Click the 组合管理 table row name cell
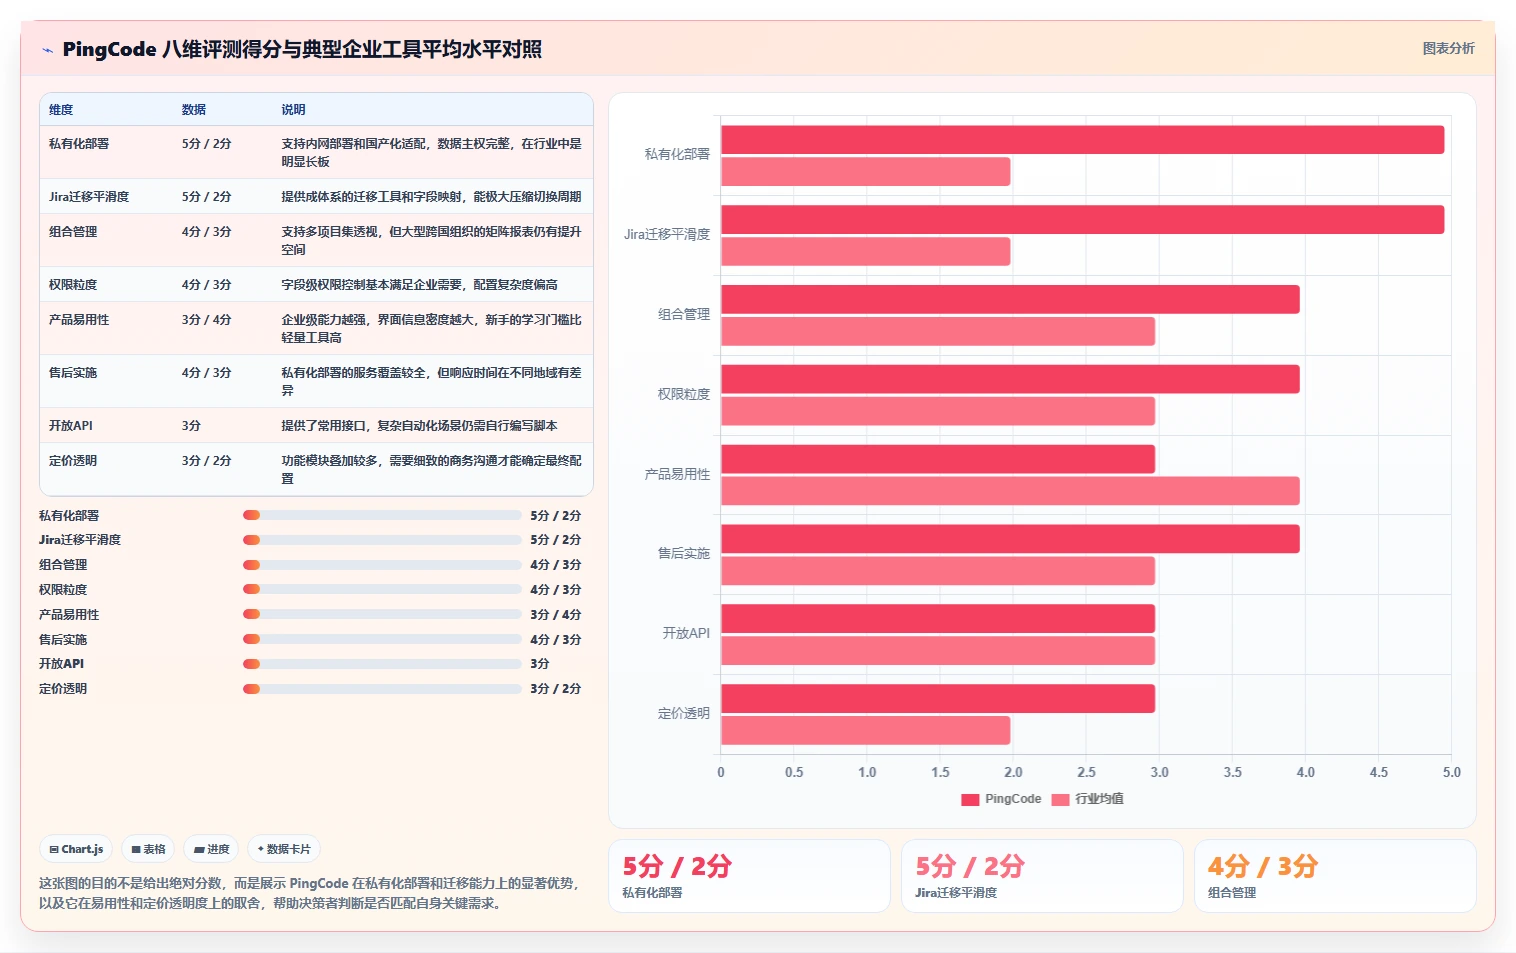 coord(73,232)
